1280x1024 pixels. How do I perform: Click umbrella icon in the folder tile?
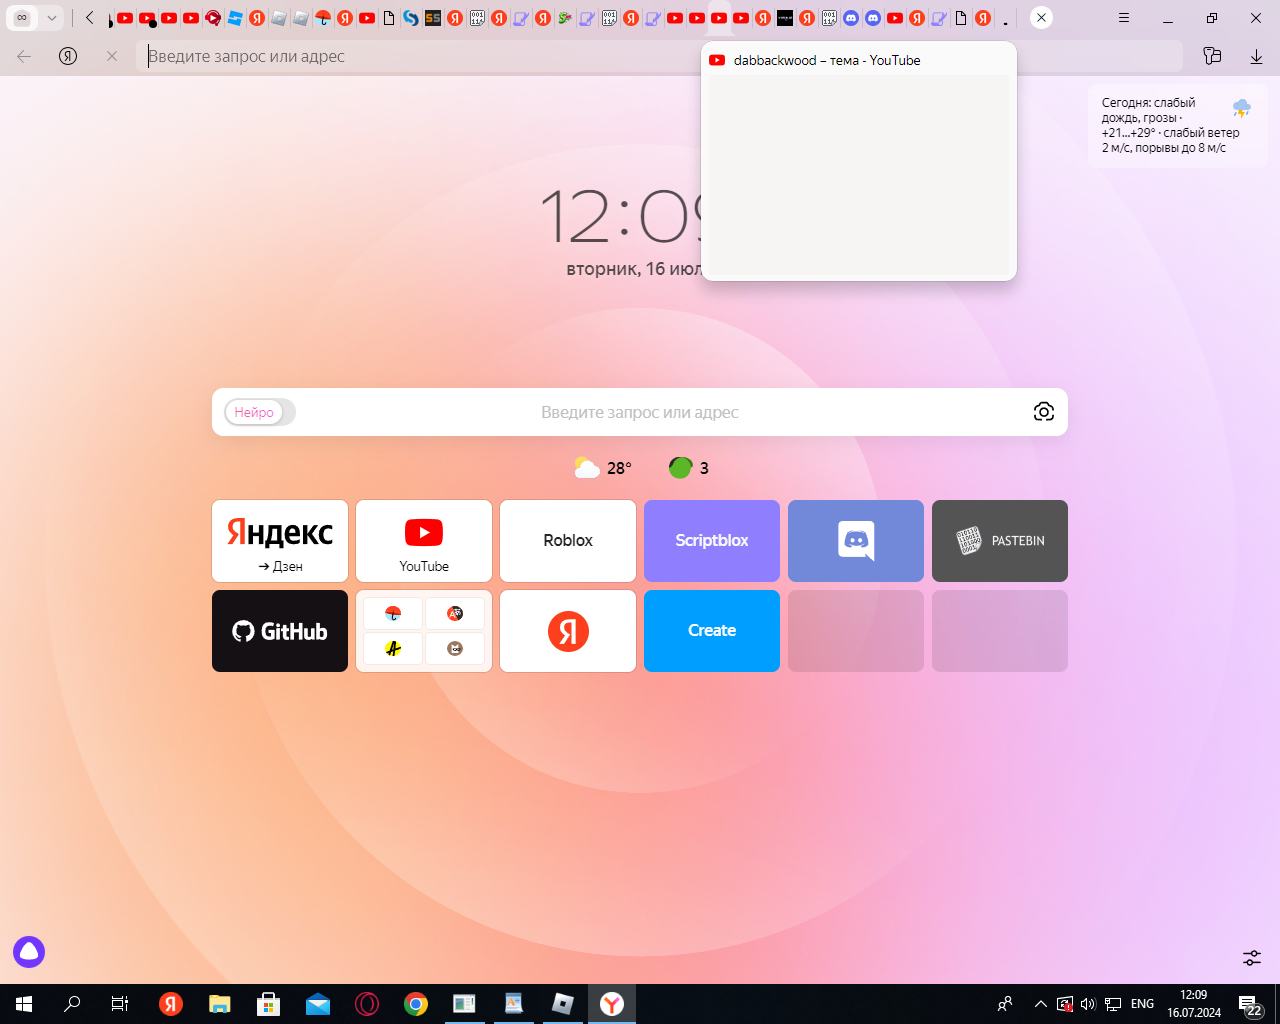point(393,613)
